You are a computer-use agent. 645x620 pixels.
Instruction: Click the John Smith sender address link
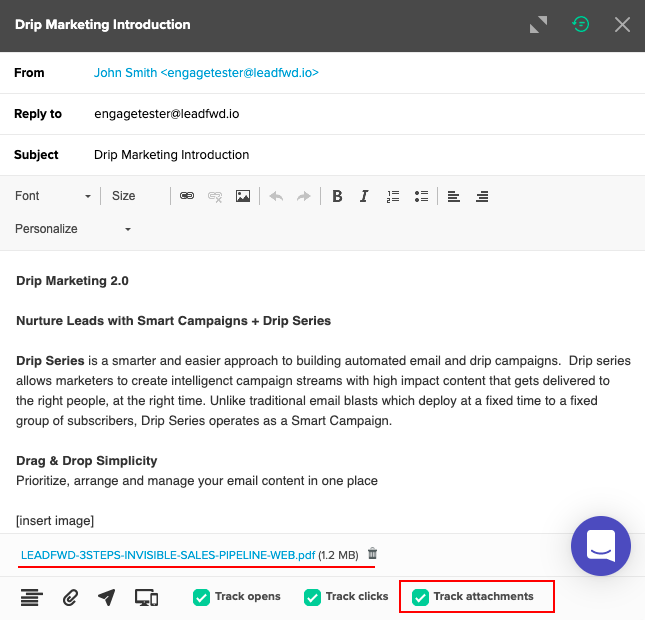[206, 73]
